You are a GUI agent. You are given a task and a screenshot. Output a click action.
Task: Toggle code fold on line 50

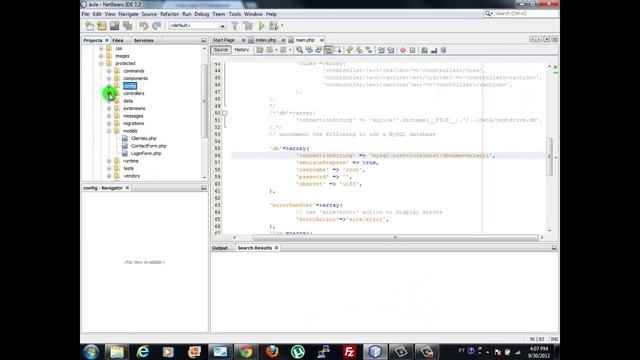(x=224, y=113)
